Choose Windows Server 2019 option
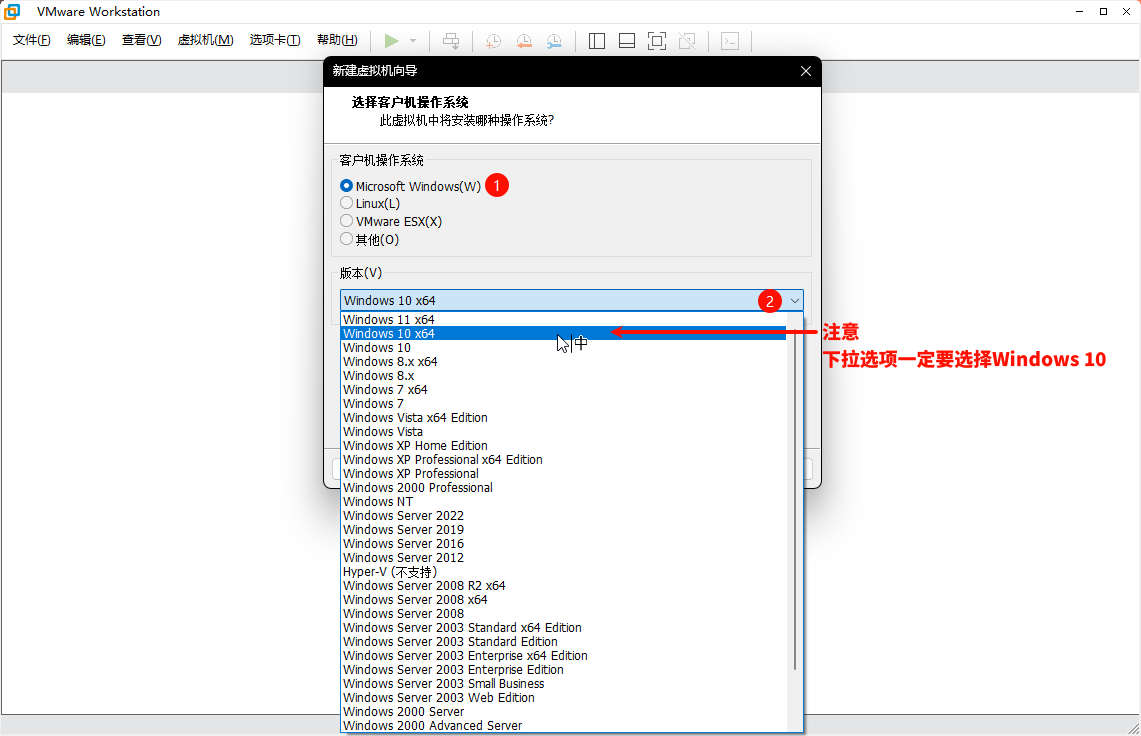This screenshot has height=736, width=1141. click(563, 530)
